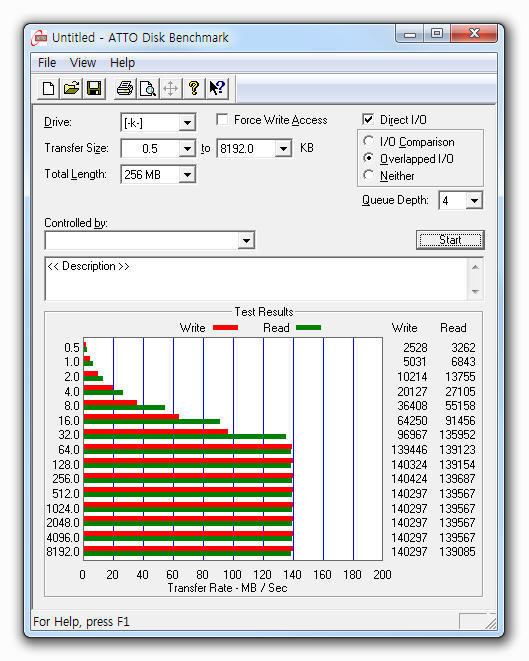The width and height of the screenshot is (529, 661).
Task: Click the window resize grip in status bar
Action: coord(490,623)
